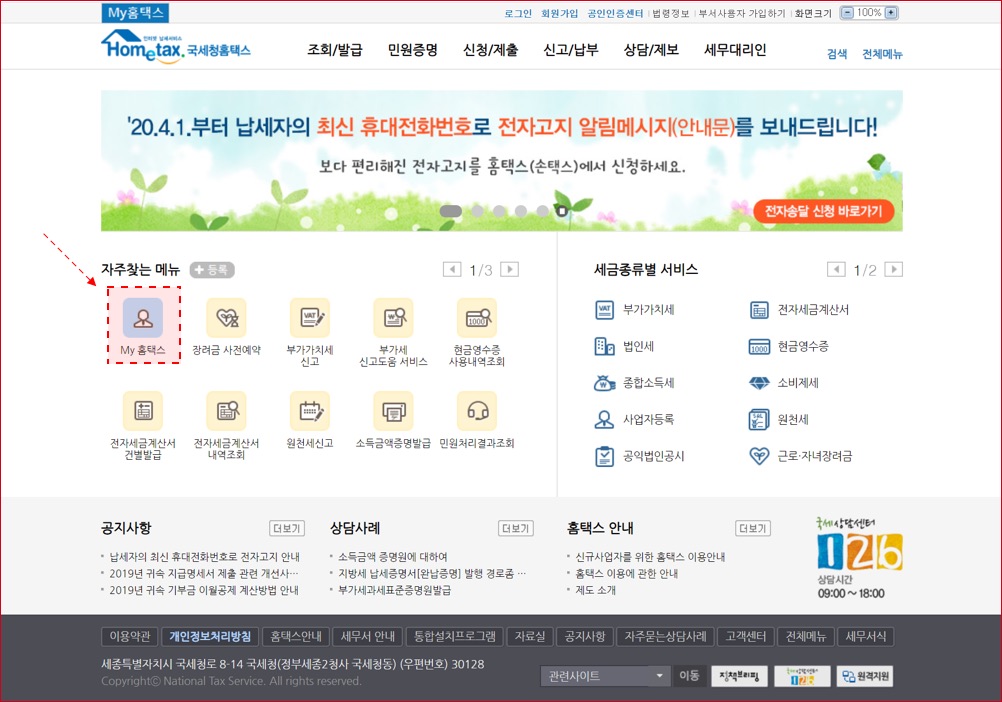Open 이용약관 footer link
This screenshot has height=702, width=1002.
(130, 636)
